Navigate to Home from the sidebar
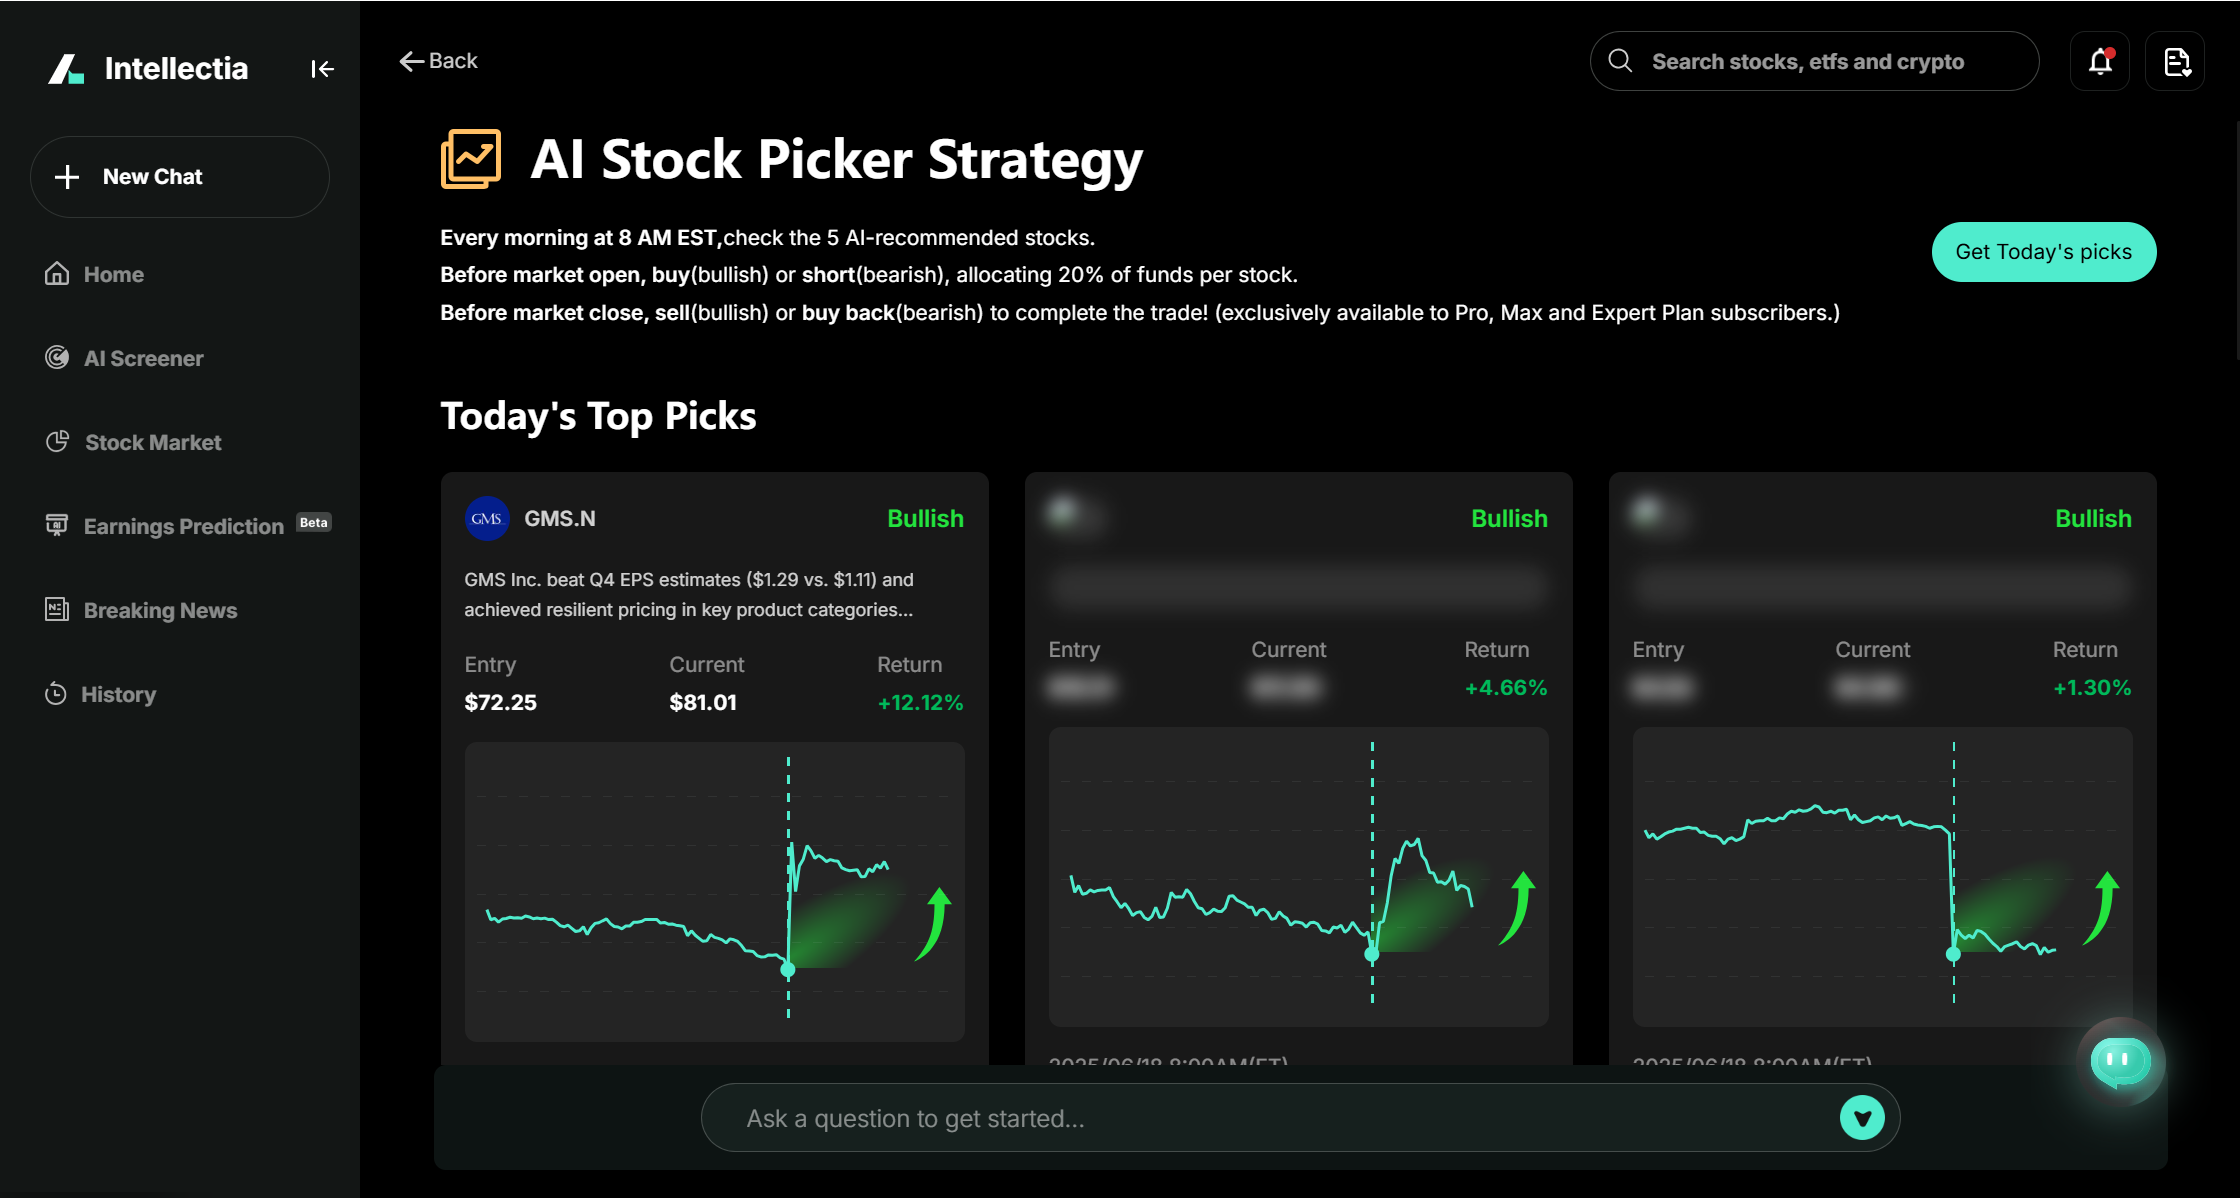 click(x=113, y=274)
